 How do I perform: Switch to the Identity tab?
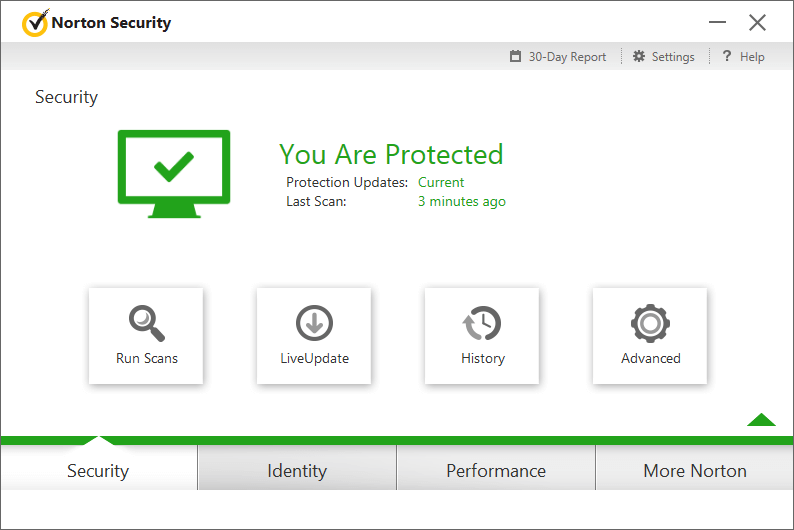(297, 471)
